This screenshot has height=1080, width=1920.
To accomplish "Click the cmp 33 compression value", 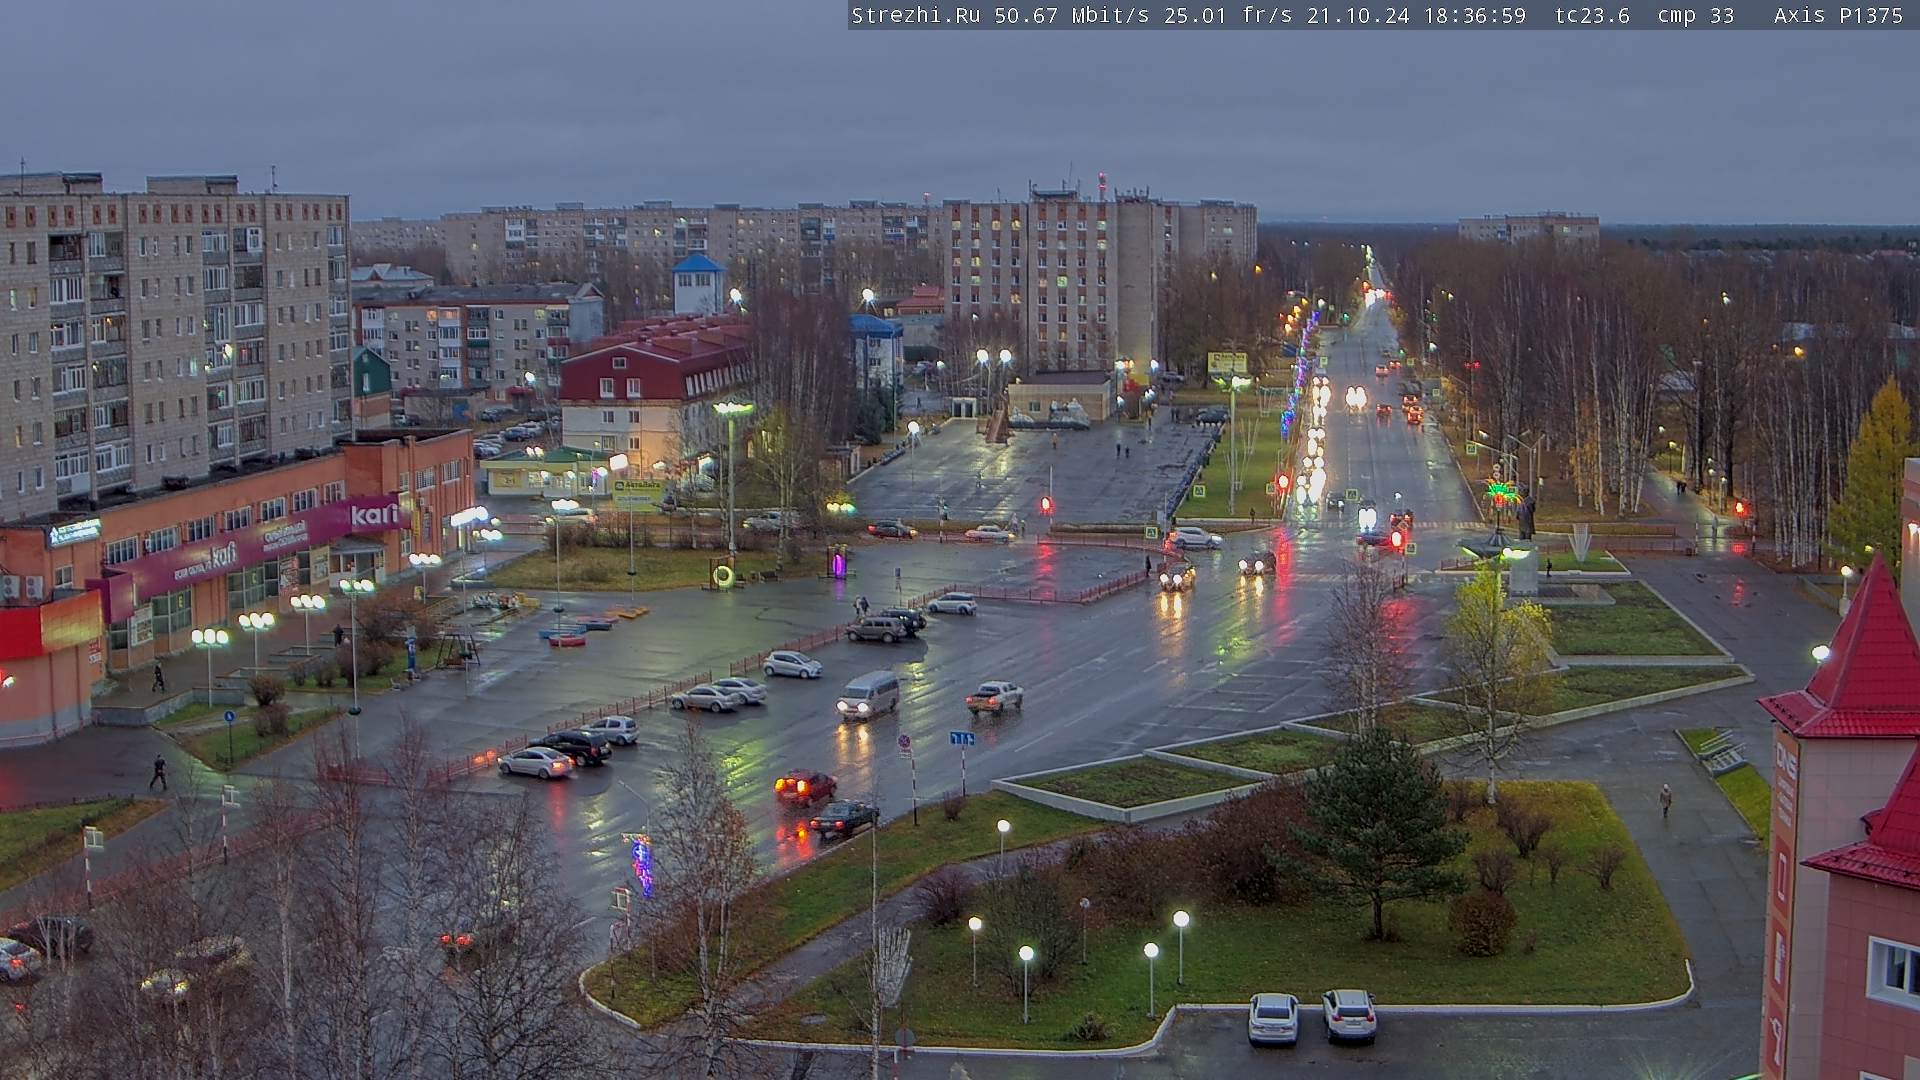I will [1695, 15].
